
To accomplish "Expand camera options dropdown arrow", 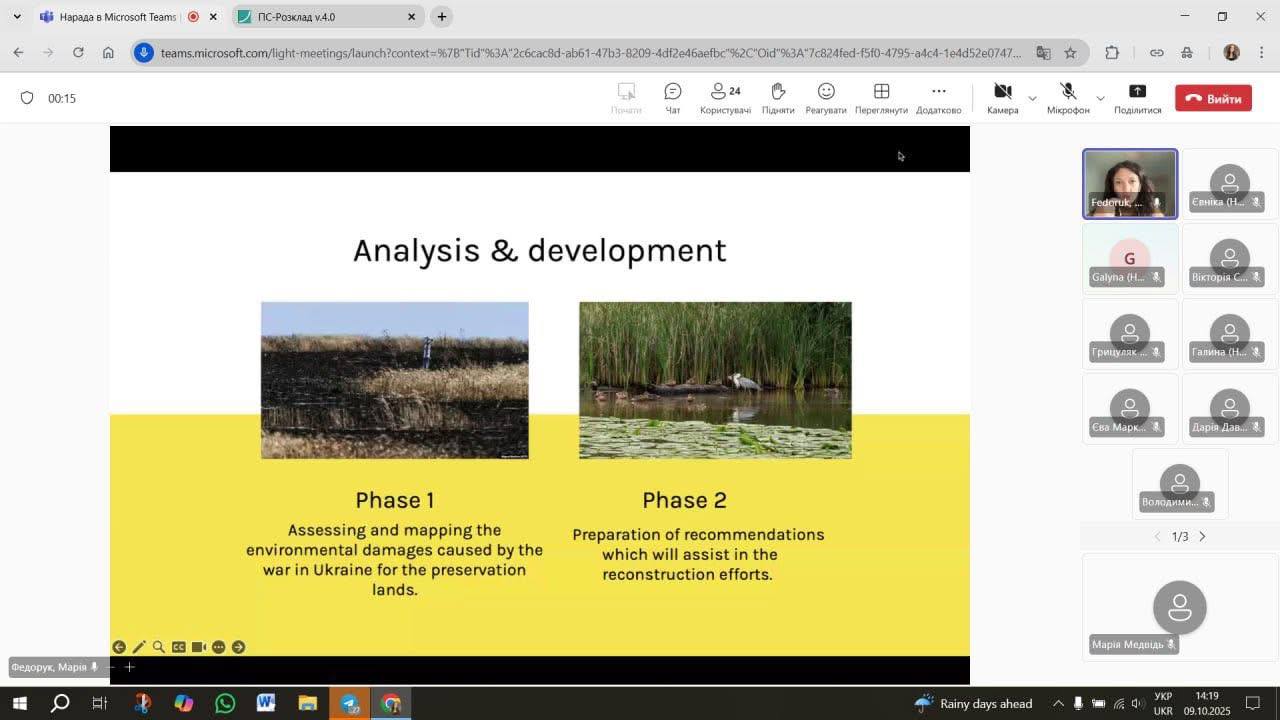I will pyautogui.click(x=1032, y=98).
